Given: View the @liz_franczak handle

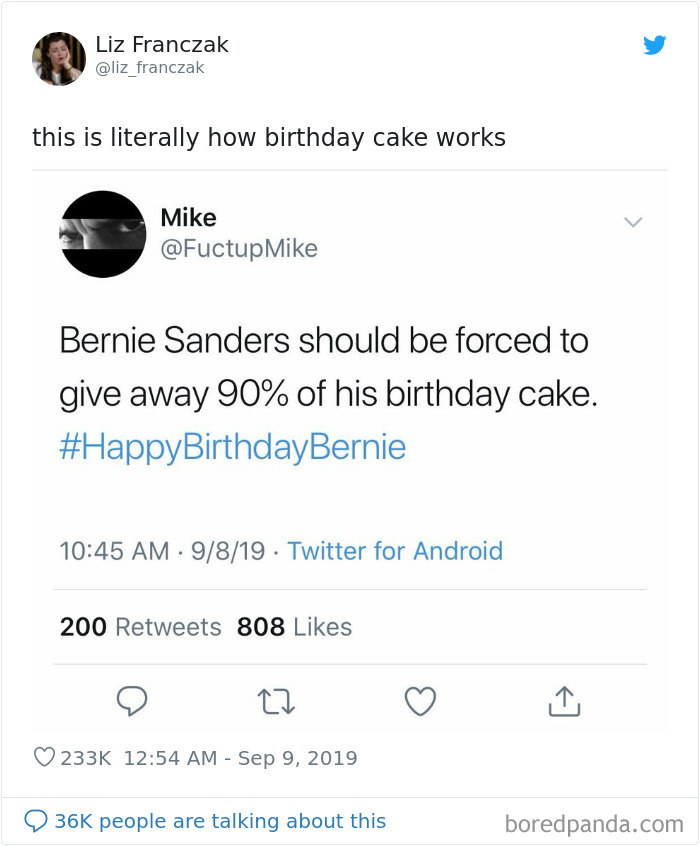Looking at the screenshot, I should tap(150, 68).
